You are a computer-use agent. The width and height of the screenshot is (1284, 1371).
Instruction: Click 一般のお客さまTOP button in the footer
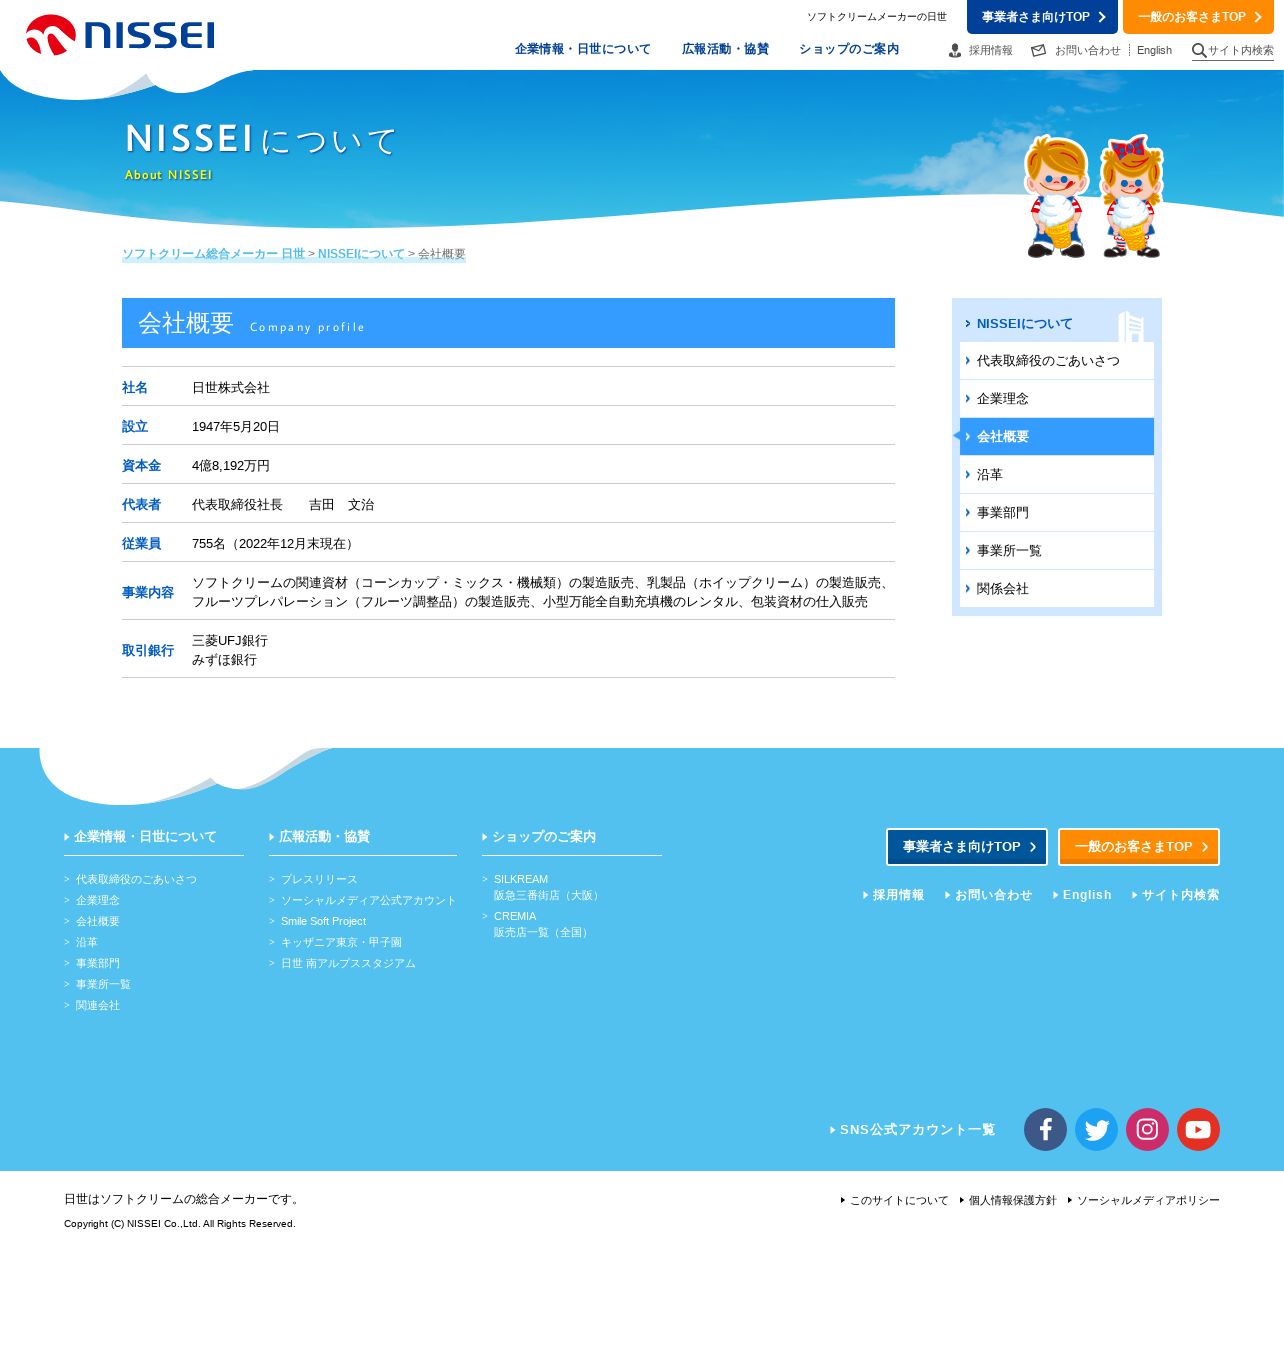[1139, 847]
